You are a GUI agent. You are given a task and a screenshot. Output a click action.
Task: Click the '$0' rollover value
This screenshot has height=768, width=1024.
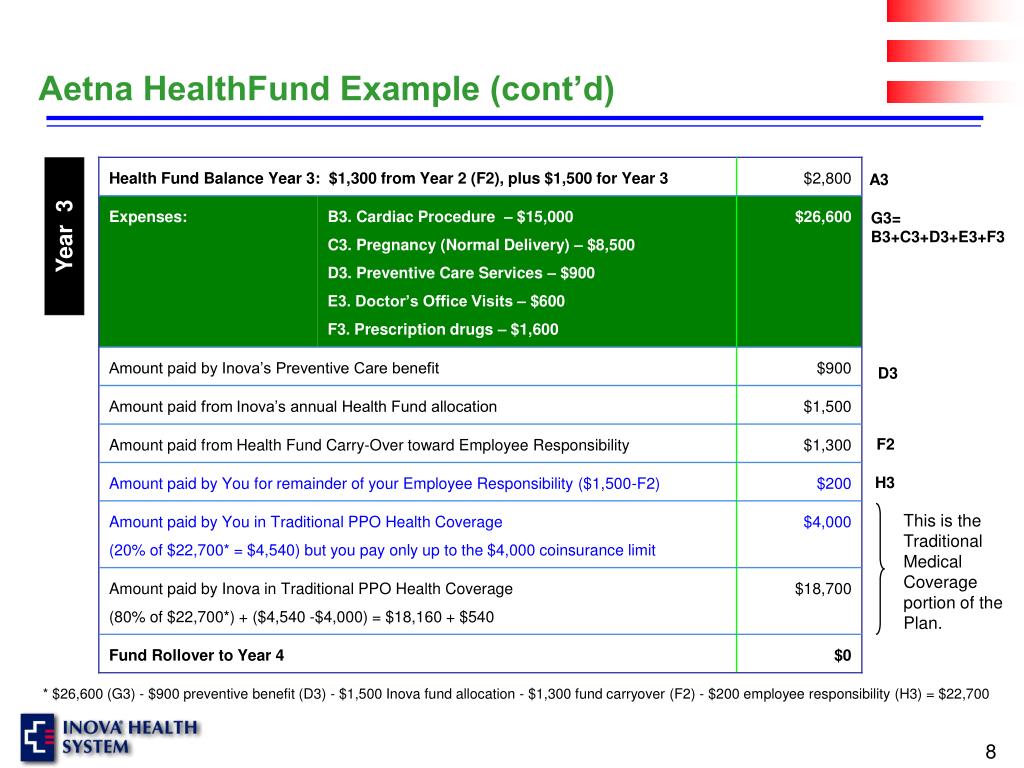point(842,656)
